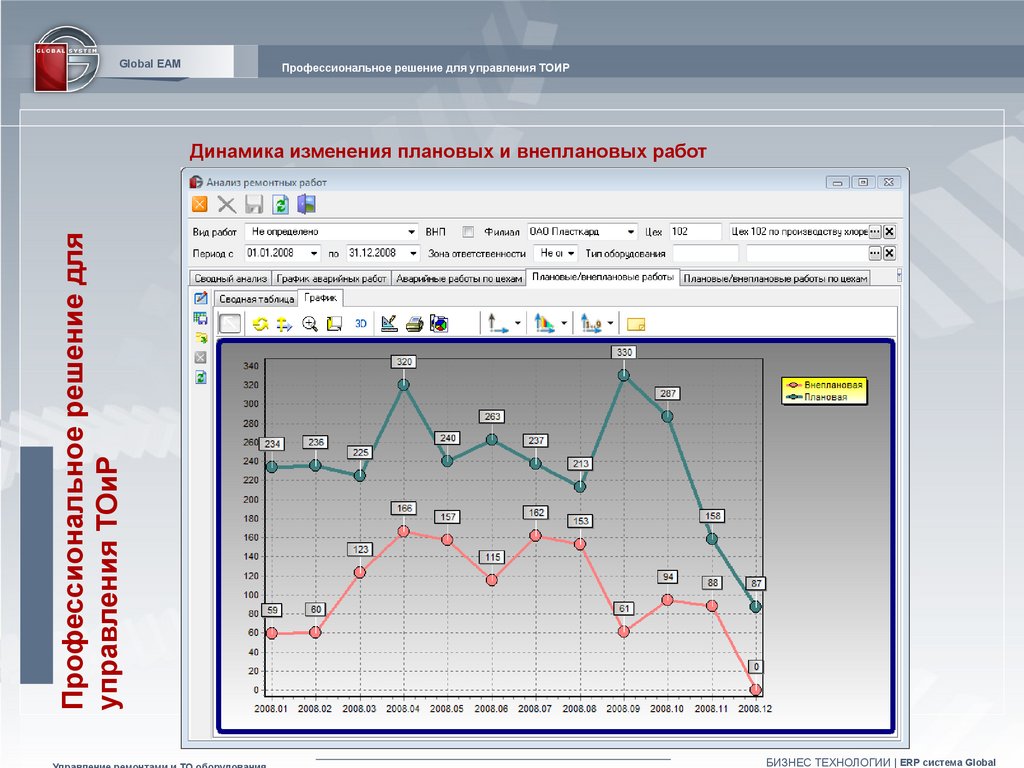Click the orange cancel icon in top toolbar
The width and height of the screenshot is (1024, 768).
[200, 205]
